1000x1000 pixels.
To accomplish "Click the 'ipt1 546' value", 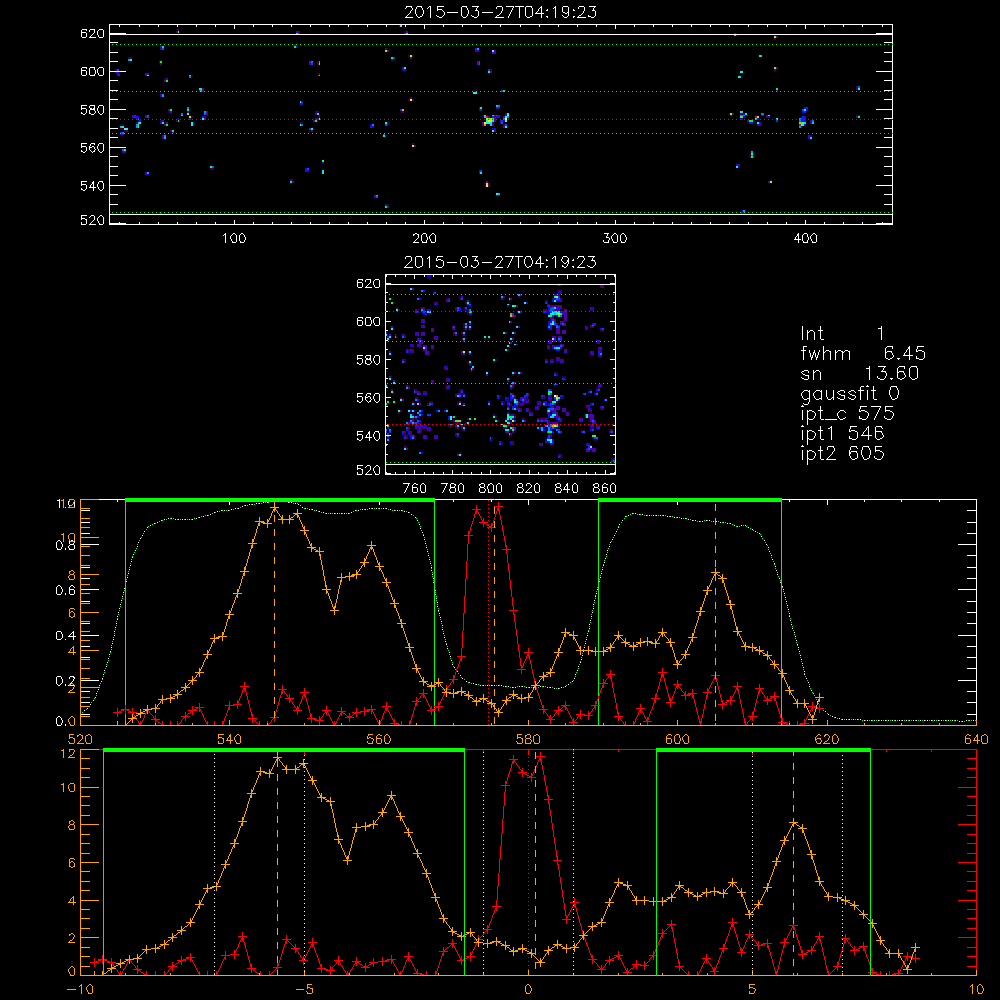I will (842, 434).
